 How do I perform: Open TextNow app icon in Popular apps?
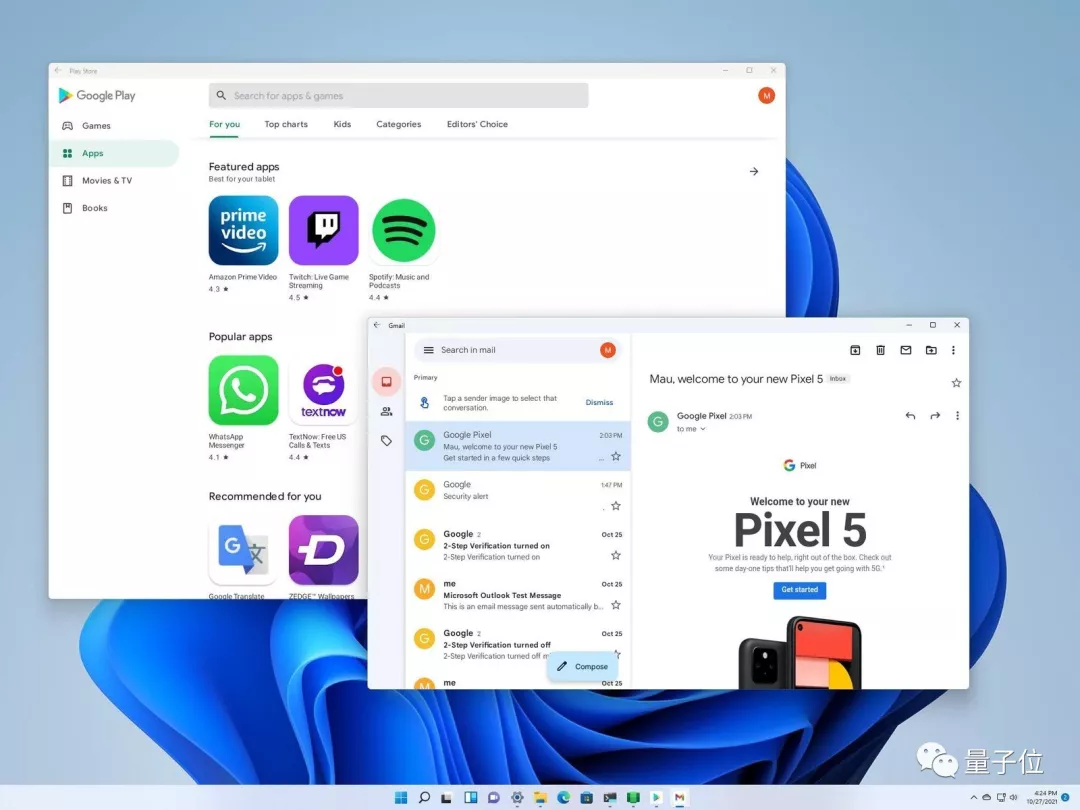[323, 390]
